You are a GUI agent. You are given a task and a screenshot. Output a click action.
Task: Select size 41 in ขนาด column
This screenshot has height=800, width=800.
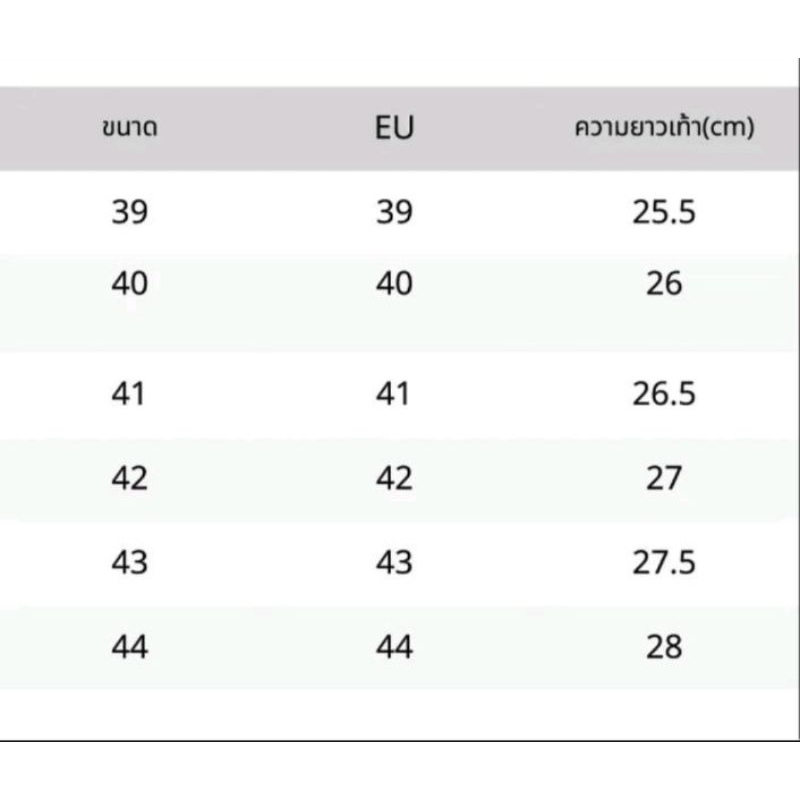coord(128,393)
